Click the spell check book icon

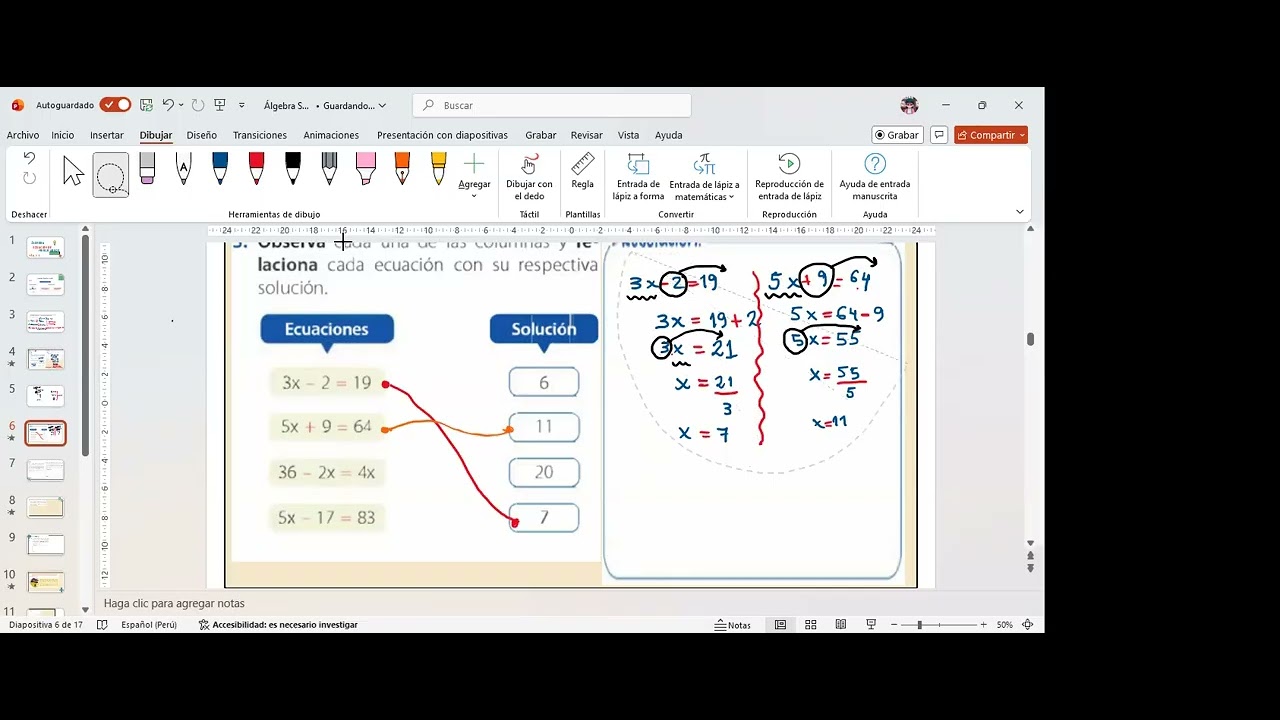102,625
